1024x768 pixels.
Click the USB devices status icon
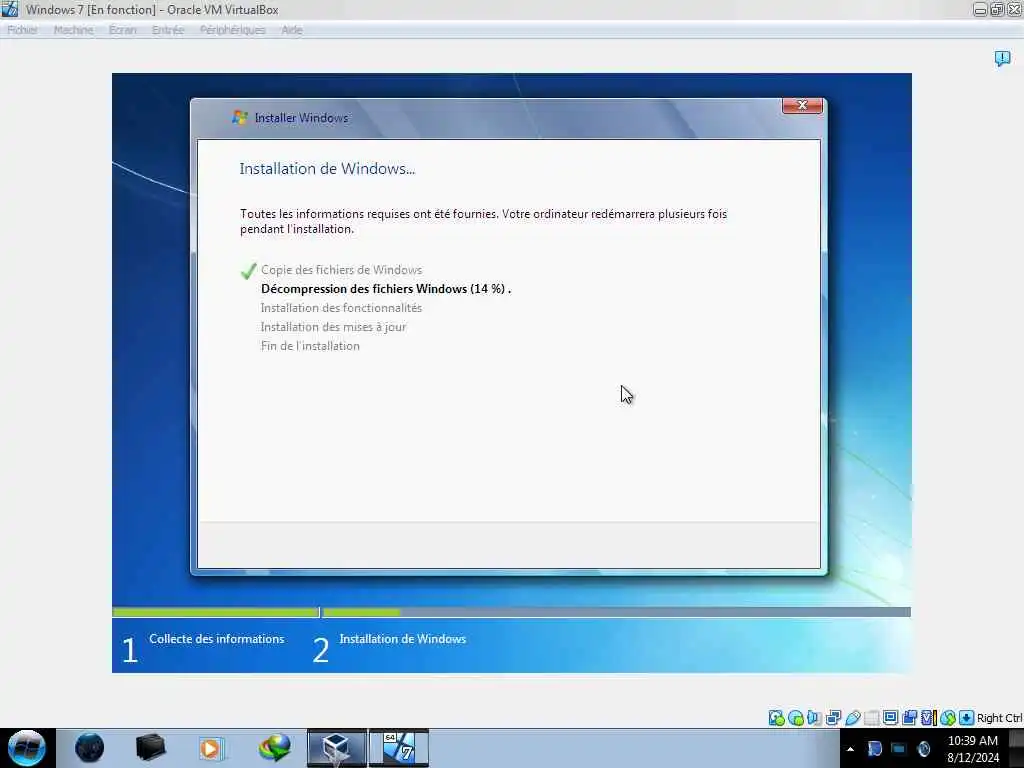(x=852, y=718)
